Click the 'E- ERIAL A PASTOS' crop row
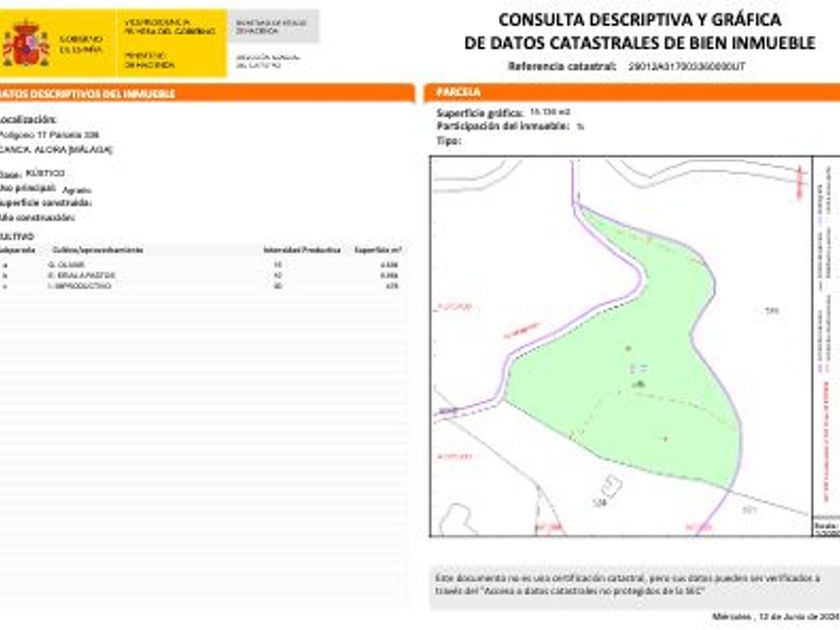The image size is (840, 630). point(201,275)
